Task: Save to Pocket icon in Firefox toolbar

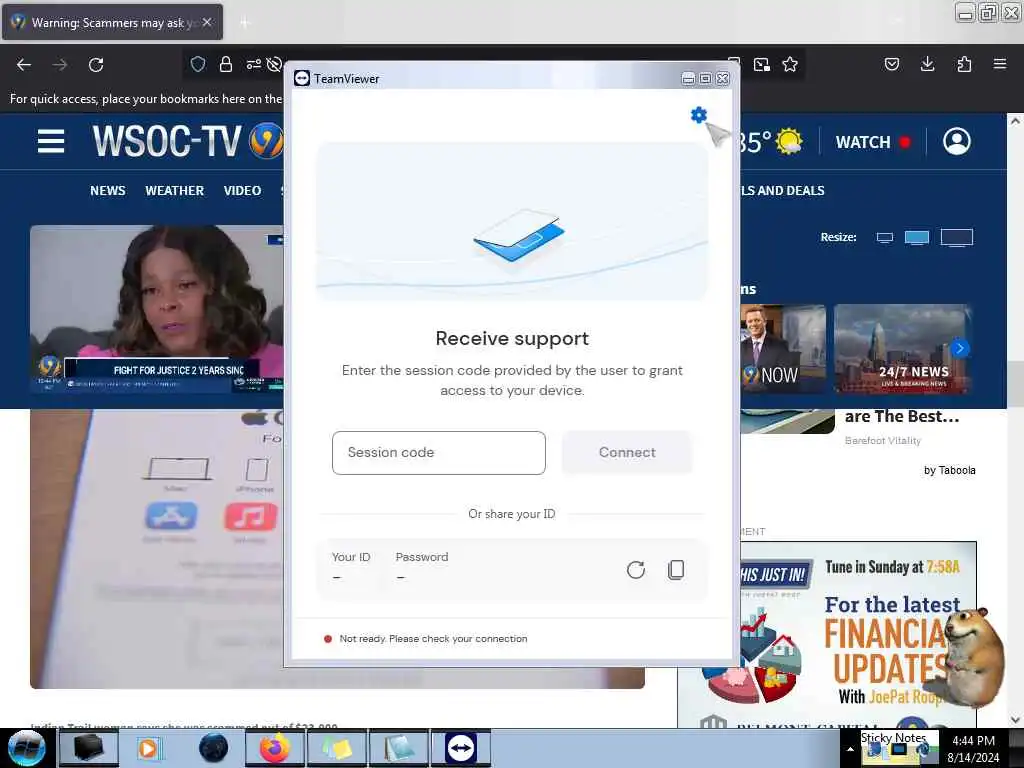Action: pos(891,64)
